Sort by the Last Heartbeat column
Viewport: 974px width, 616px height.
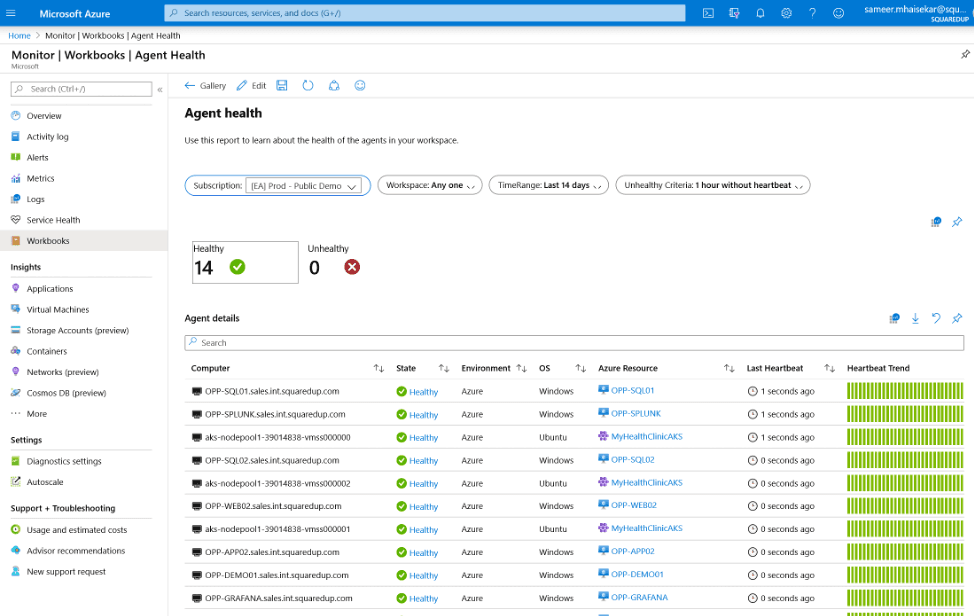[829, 368]
